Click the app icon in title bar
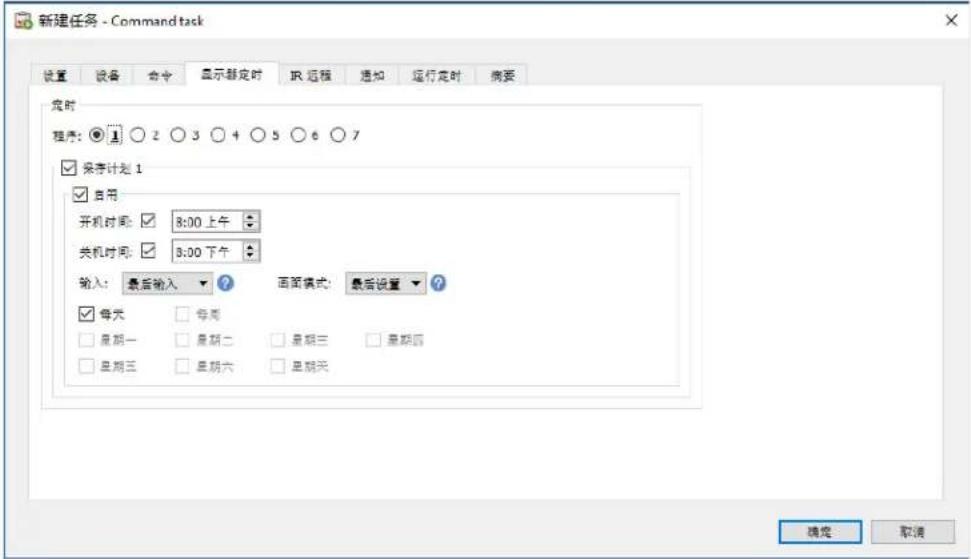Viewport: 971px width, 559px height. 24,21
